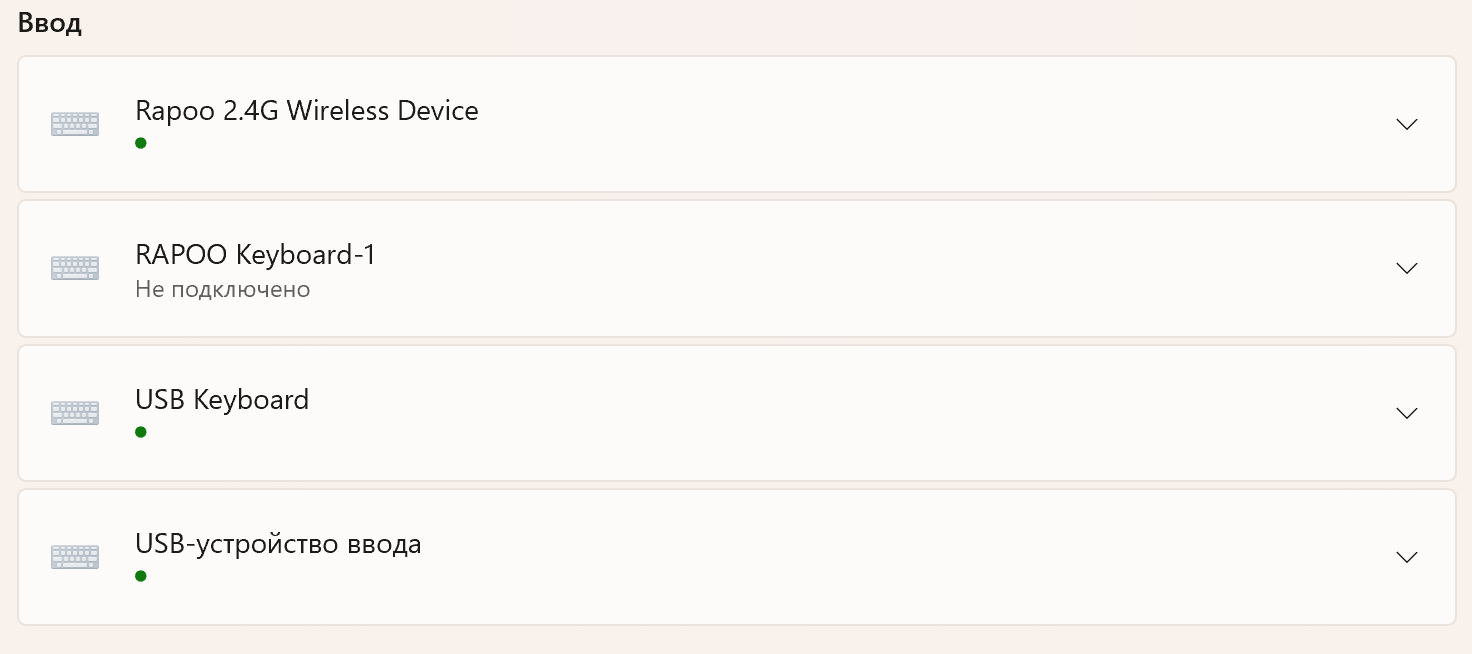The image size is (1472, 654).
Task: Expand USB-устройство ввода with its chevron
Action: coord(1406,557)
